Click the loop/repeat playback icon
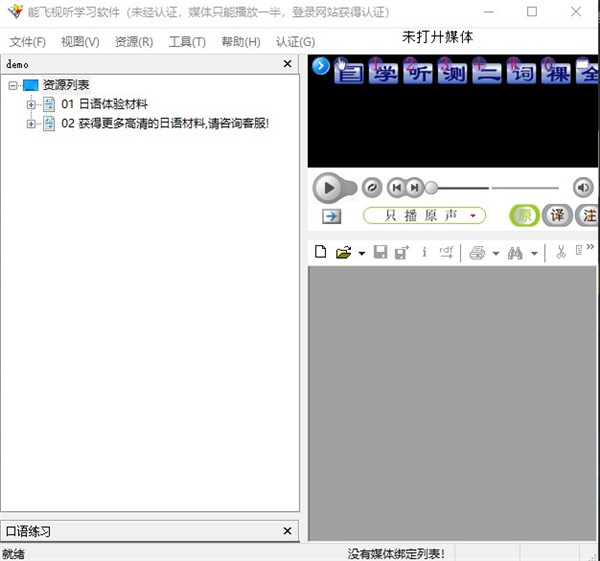This screenshot has width=600, height=561. pos(371,187)
